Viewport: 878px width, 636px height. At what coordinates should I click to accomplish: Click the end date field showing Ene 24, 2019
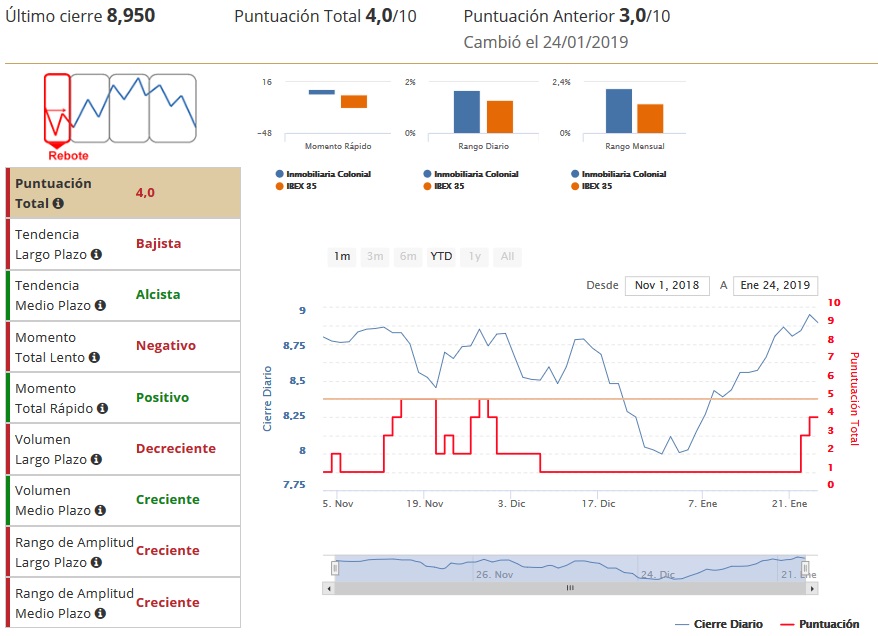coord(775,286)
